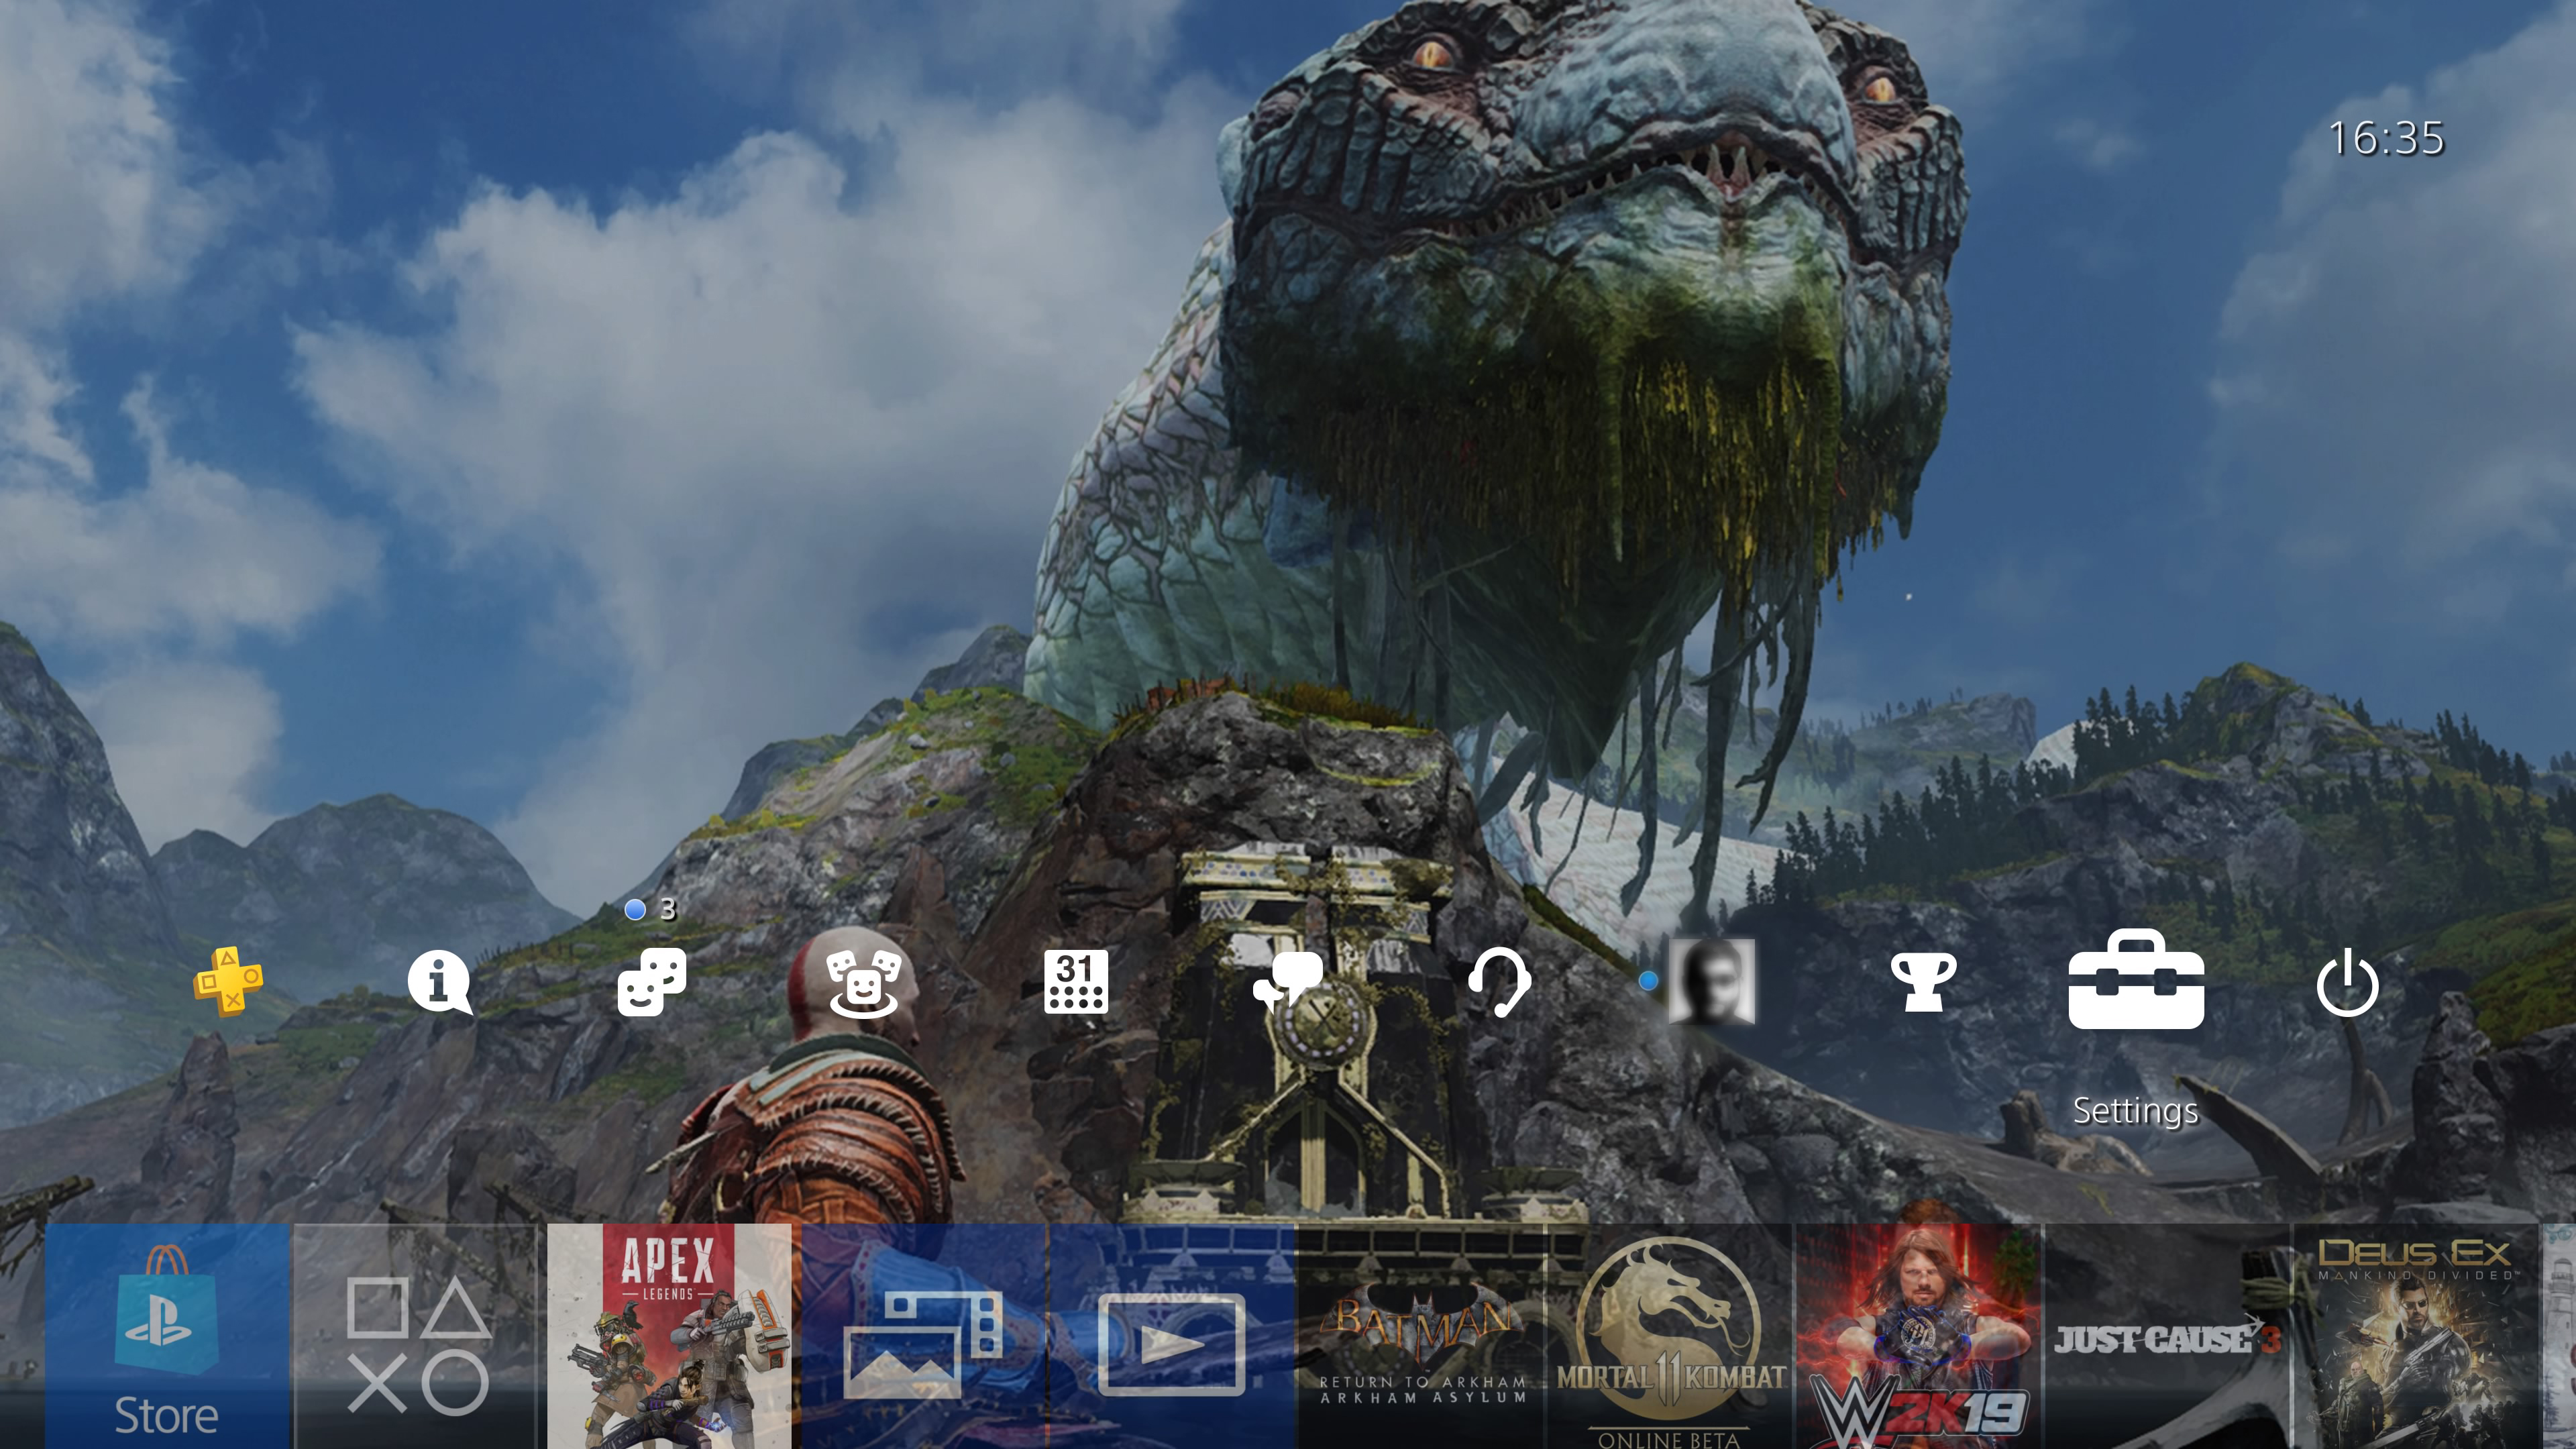Open the Trophies cup icon

(x=1923, y=982)
